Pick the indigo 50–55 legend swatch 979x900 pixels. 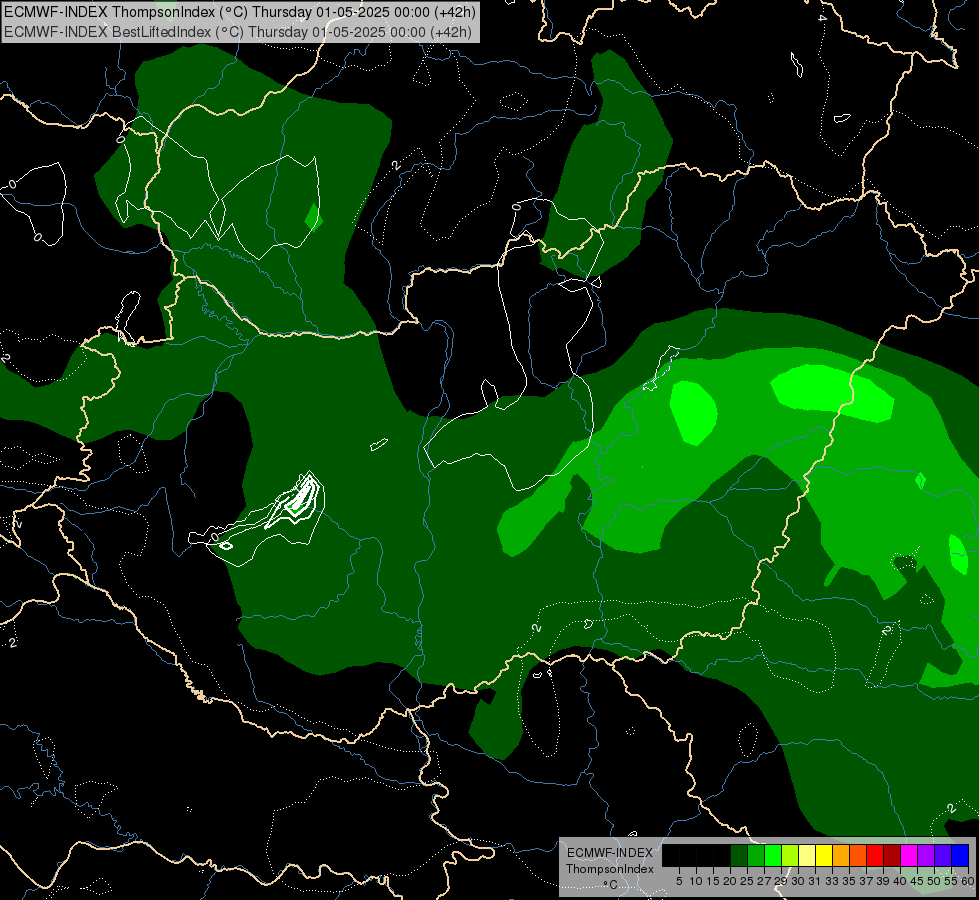943,855
